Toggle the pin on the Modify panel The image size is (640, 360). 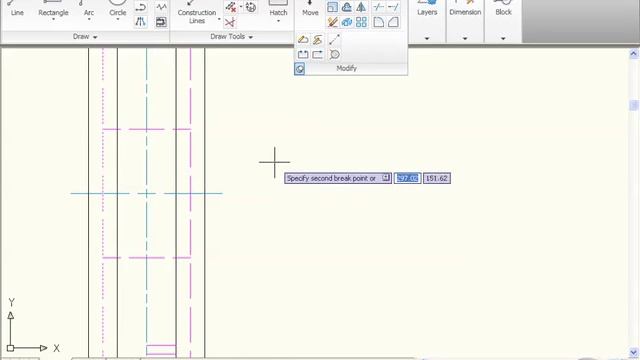[x=300, y=69]
